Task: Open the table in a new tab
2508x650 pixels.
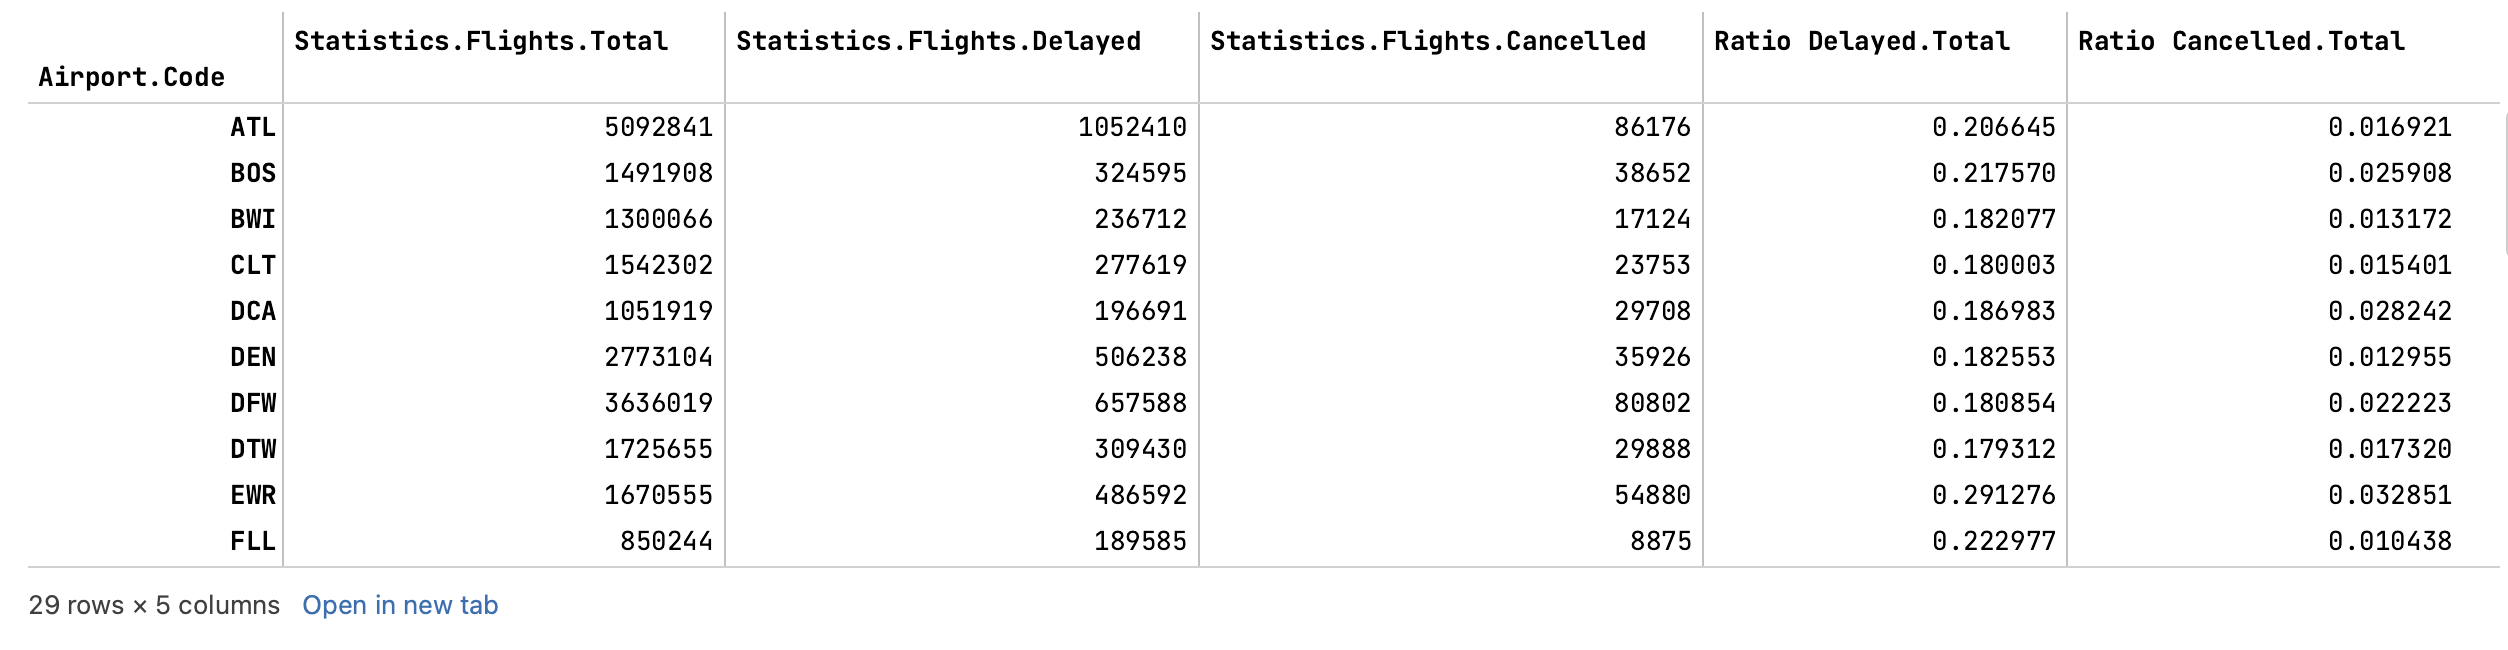Action: [x=402, y=605]
